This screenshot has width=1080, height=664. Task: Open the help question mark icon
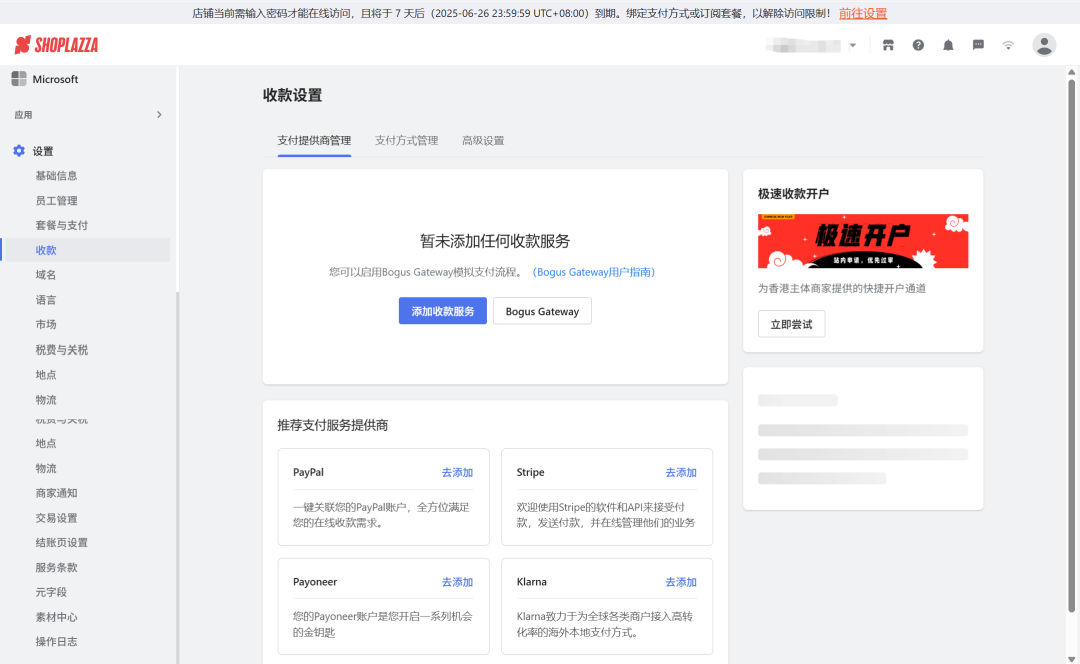[x=918, y=45]
